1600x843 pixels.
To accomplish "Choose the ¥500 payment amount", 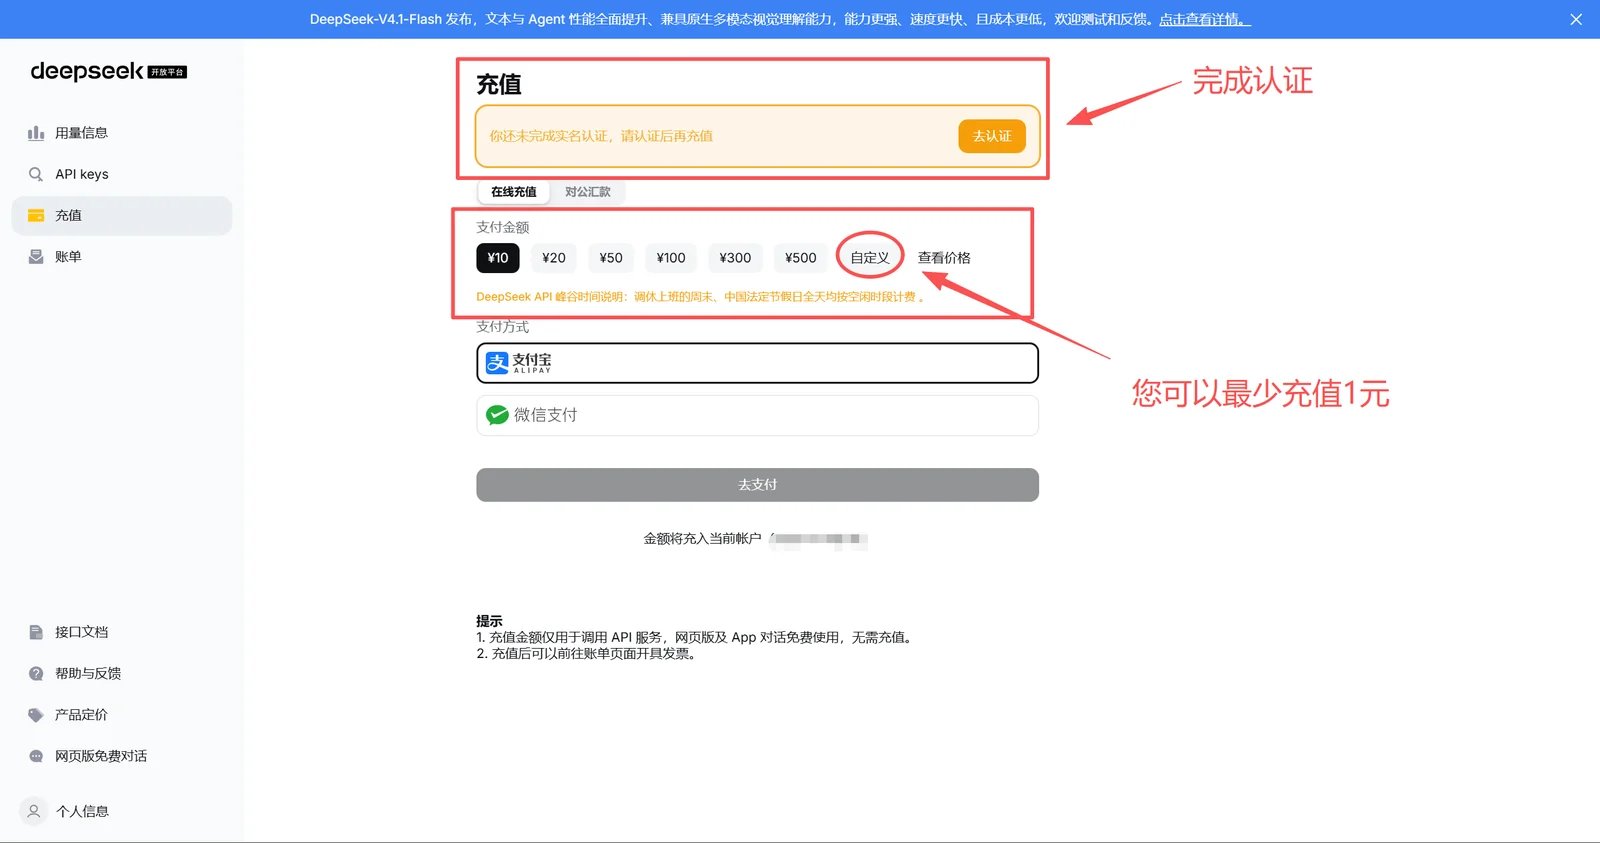I will (x=801, y=258).
